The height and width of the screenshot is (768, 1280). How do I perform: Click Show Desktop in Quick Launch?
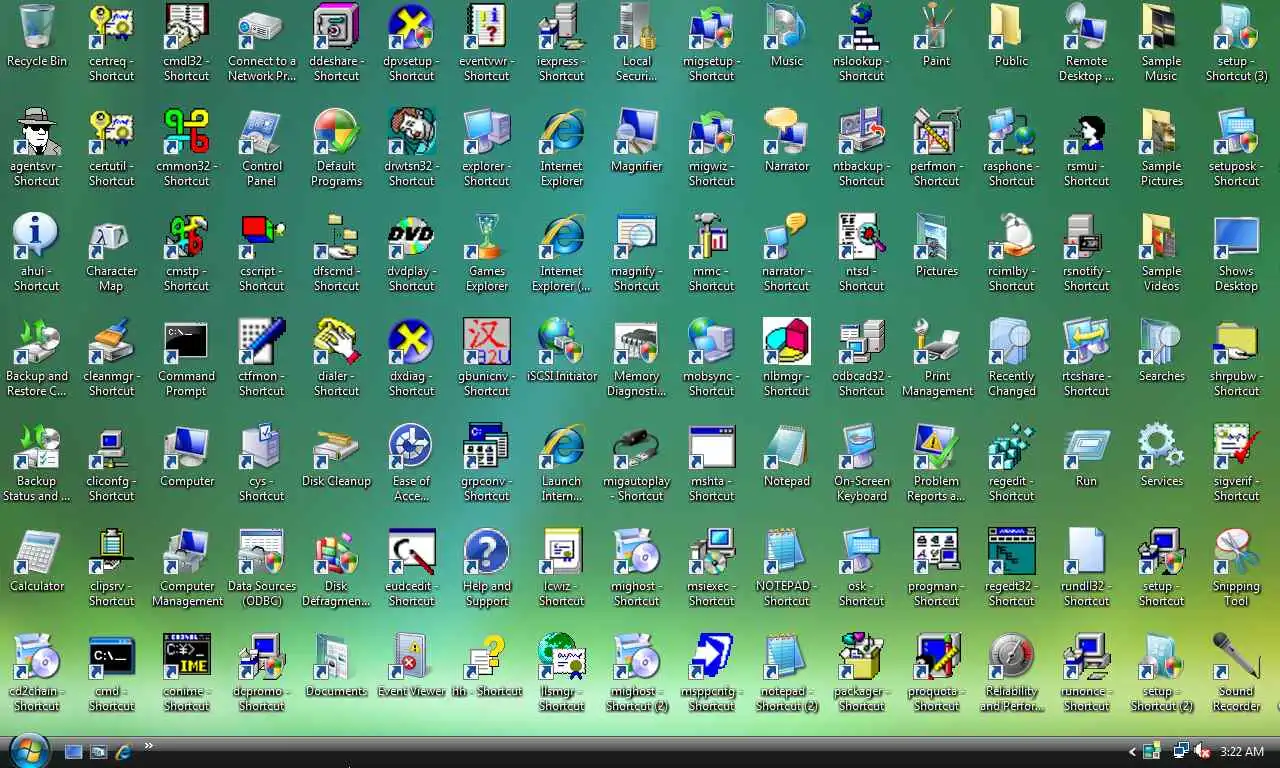(73, 751)
